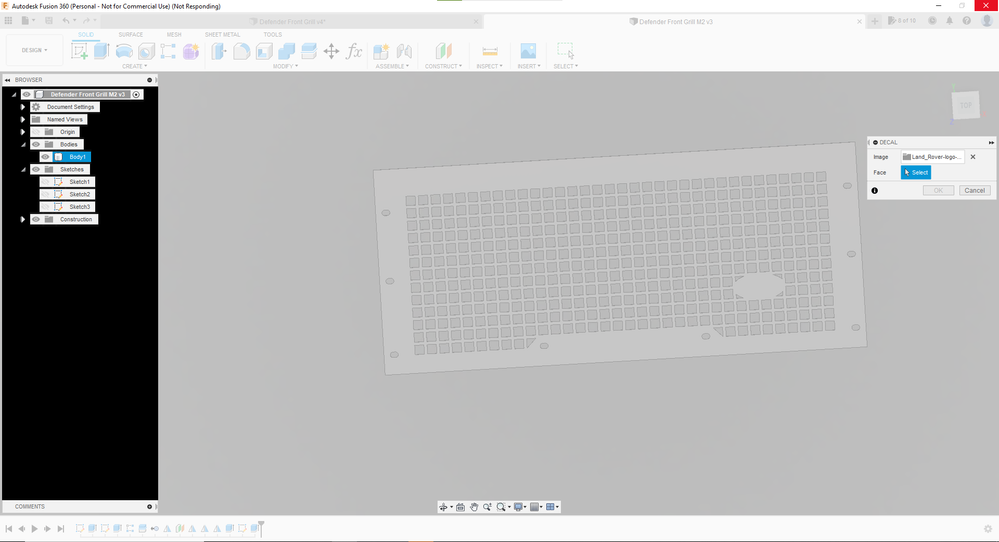Switch to Defender Front Grill v4 document tab
The image size is (999, 542).
point(292,22)
